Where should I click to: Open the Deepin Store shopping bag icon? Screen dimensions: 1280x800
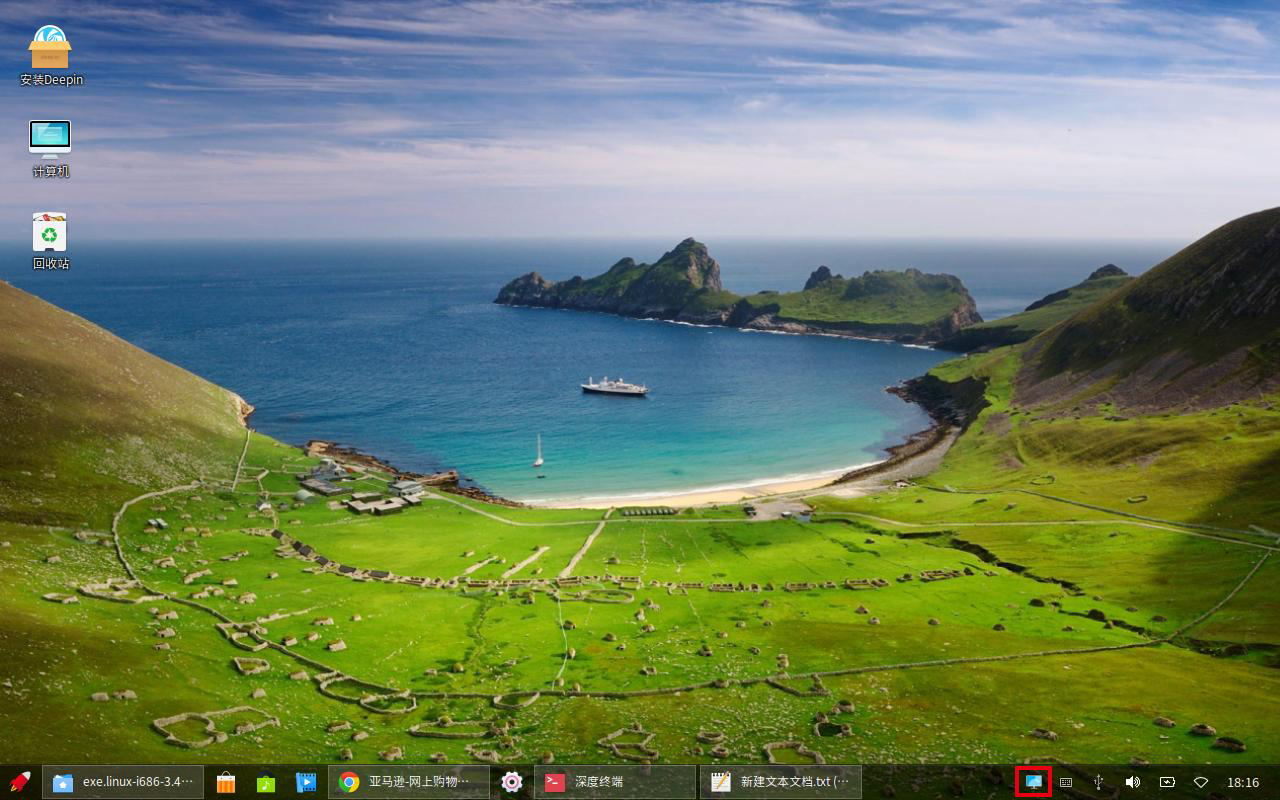point(226,782)
